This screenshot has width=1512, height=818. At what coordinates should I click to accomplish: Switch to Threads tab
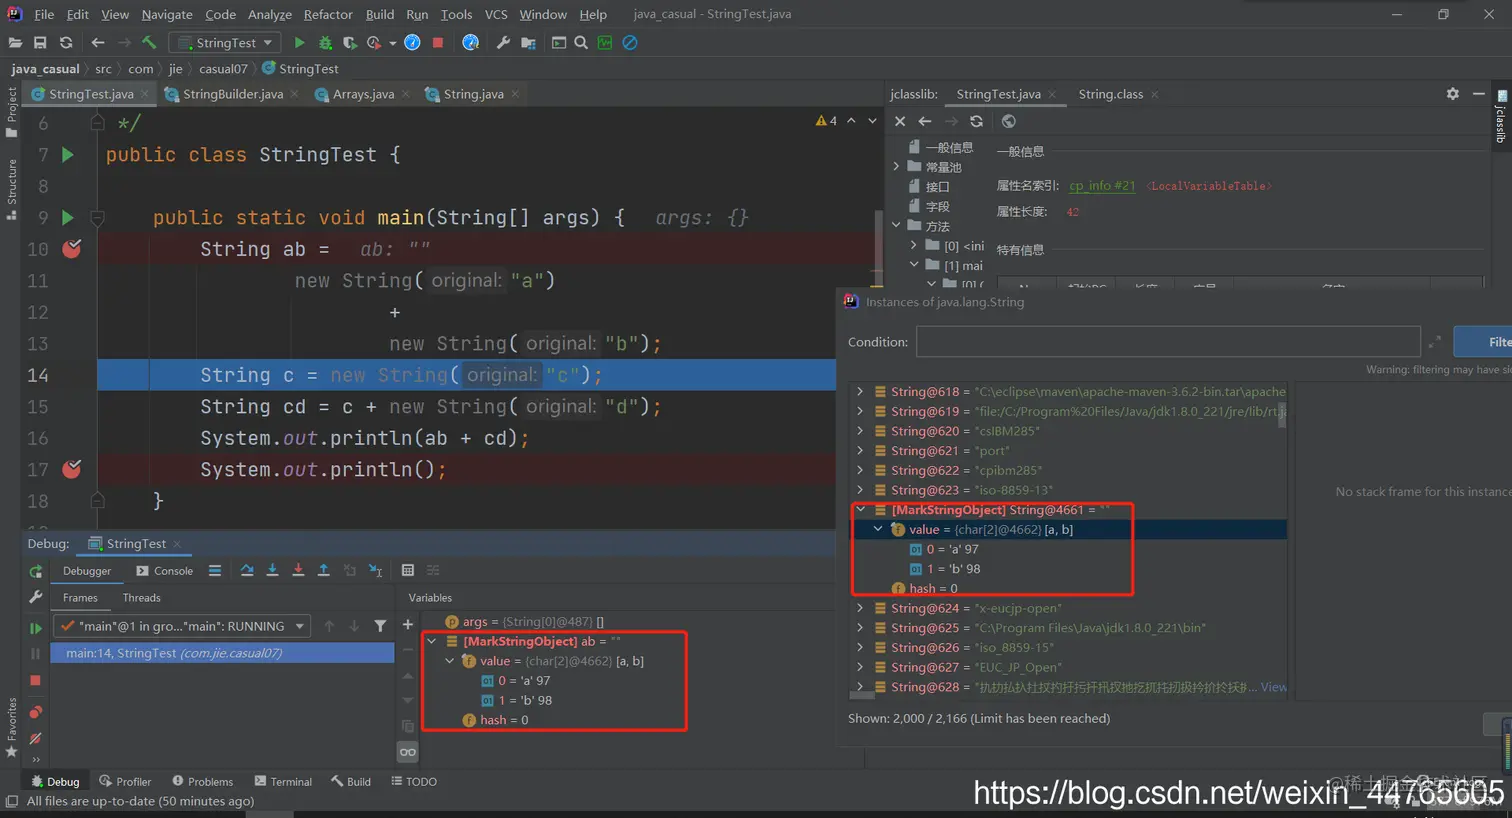pos(141,598)
